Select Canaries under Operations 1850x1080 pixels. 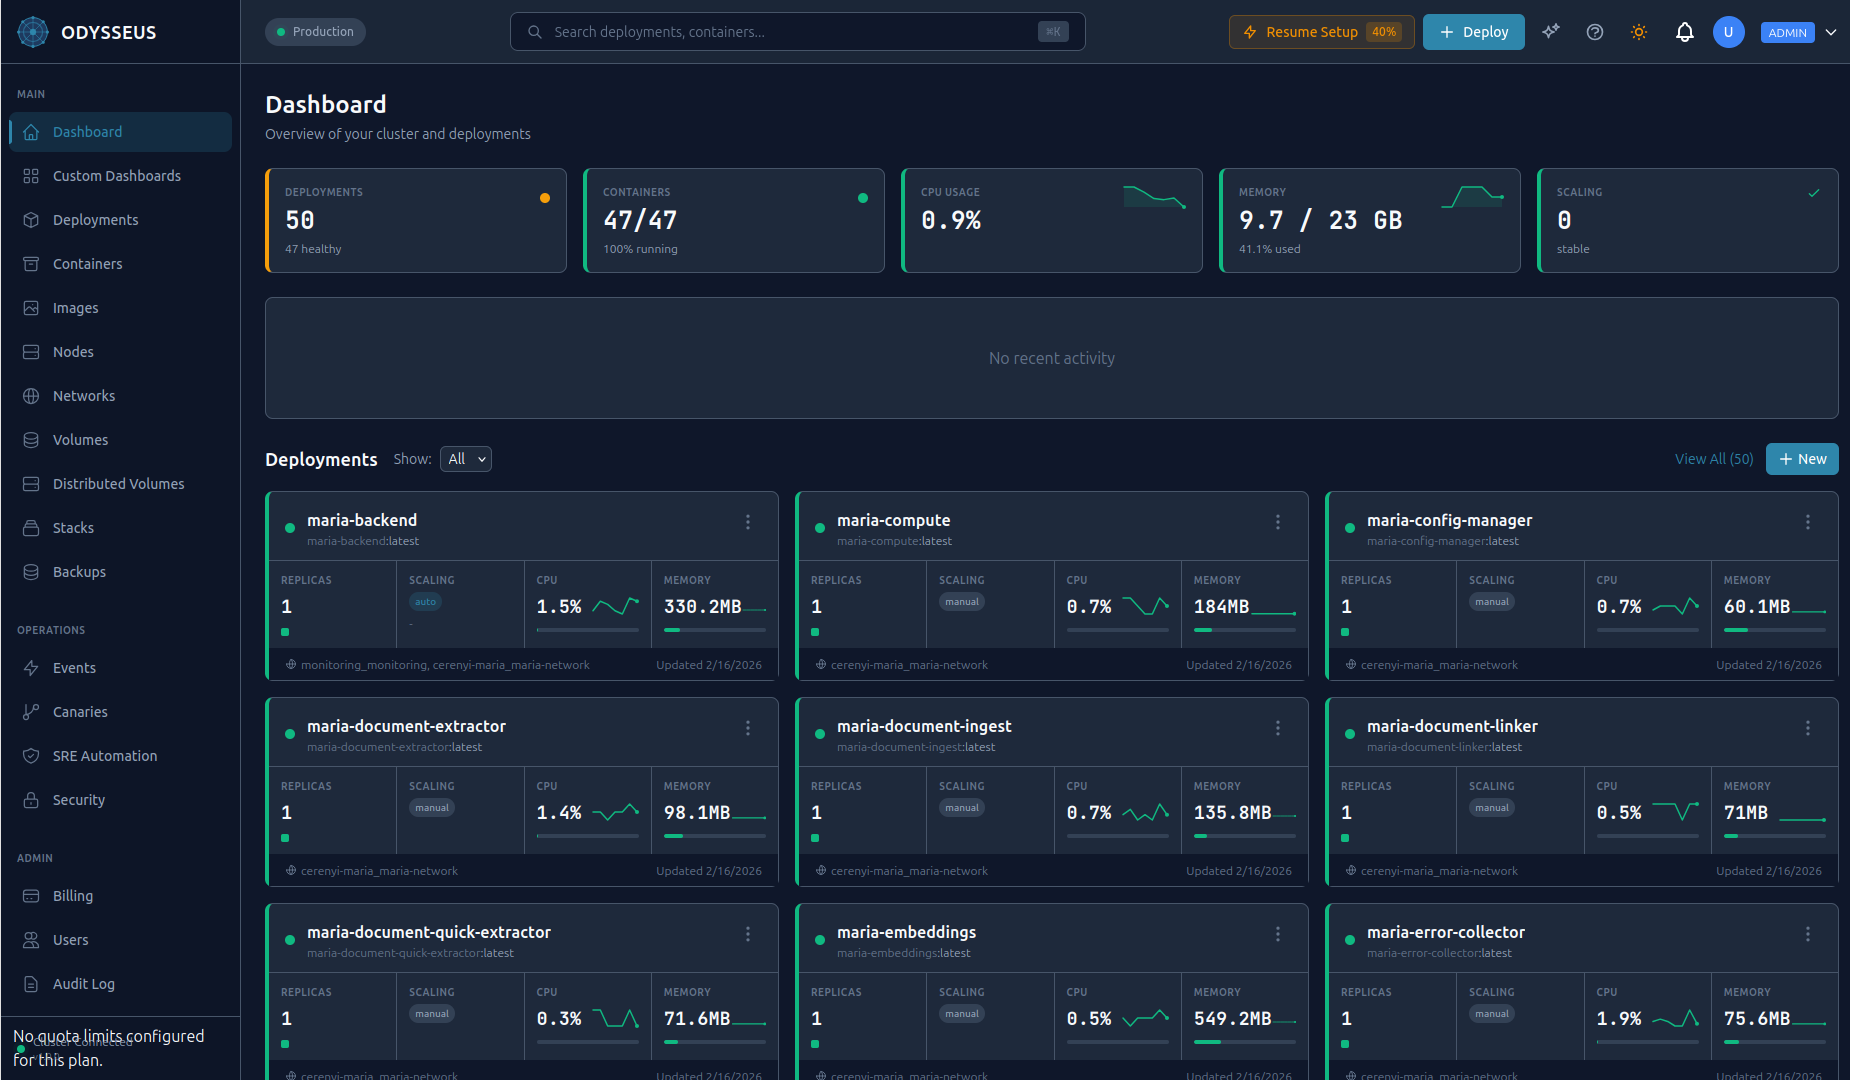pyautogui.click(x=79, y=711)
